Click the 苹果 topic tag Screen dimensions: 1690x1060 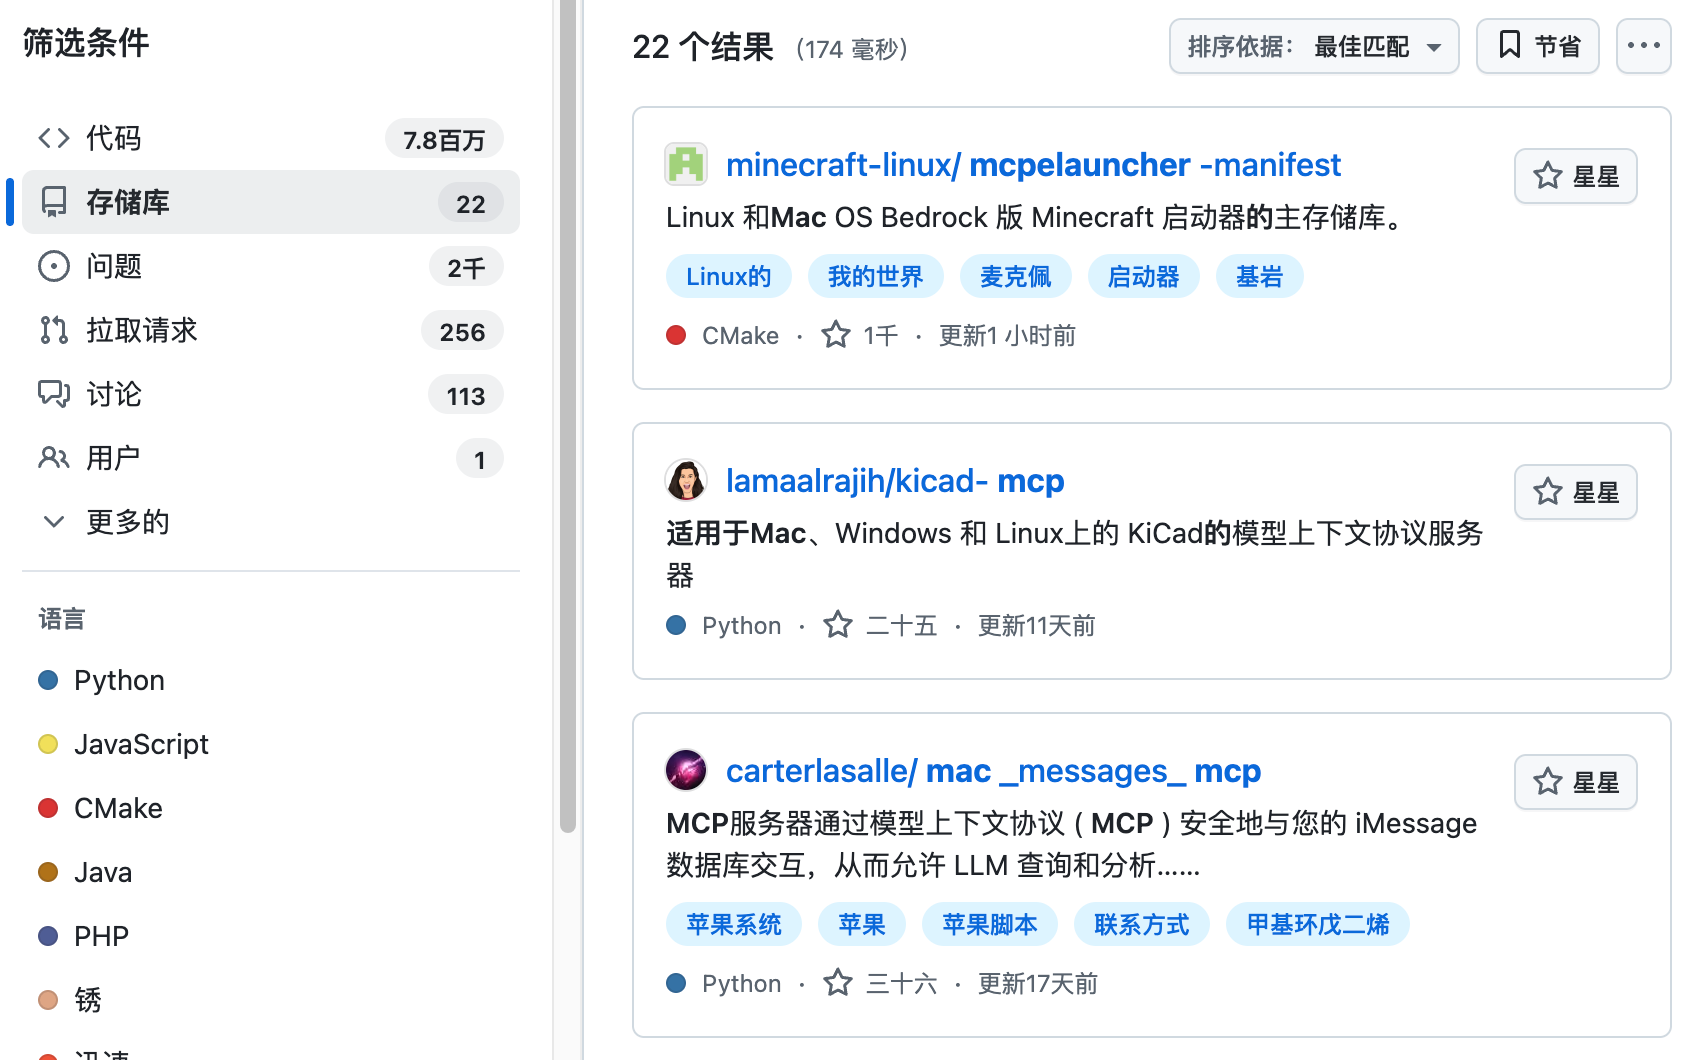click(x=862, y=924)
